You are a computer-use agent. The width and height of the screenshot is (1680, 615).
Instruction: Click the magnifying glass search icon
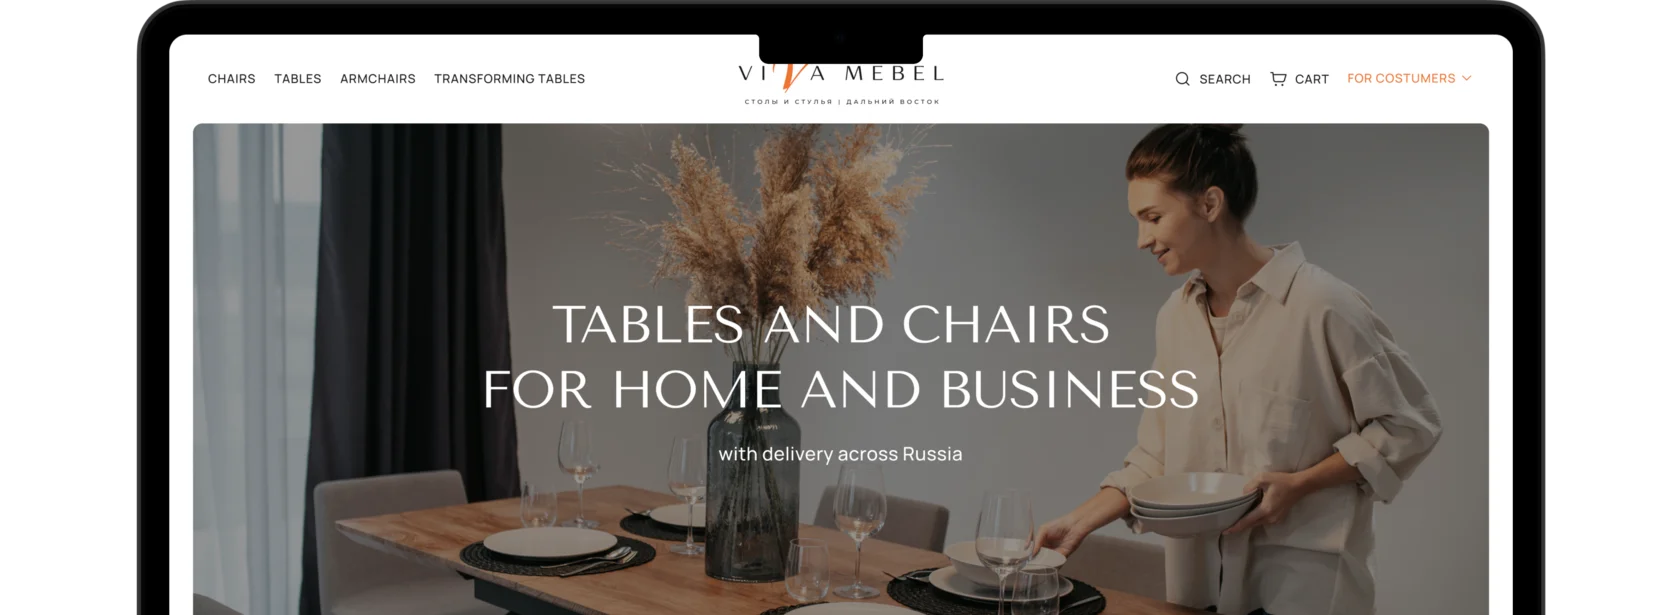click(x=1182, y=79)
